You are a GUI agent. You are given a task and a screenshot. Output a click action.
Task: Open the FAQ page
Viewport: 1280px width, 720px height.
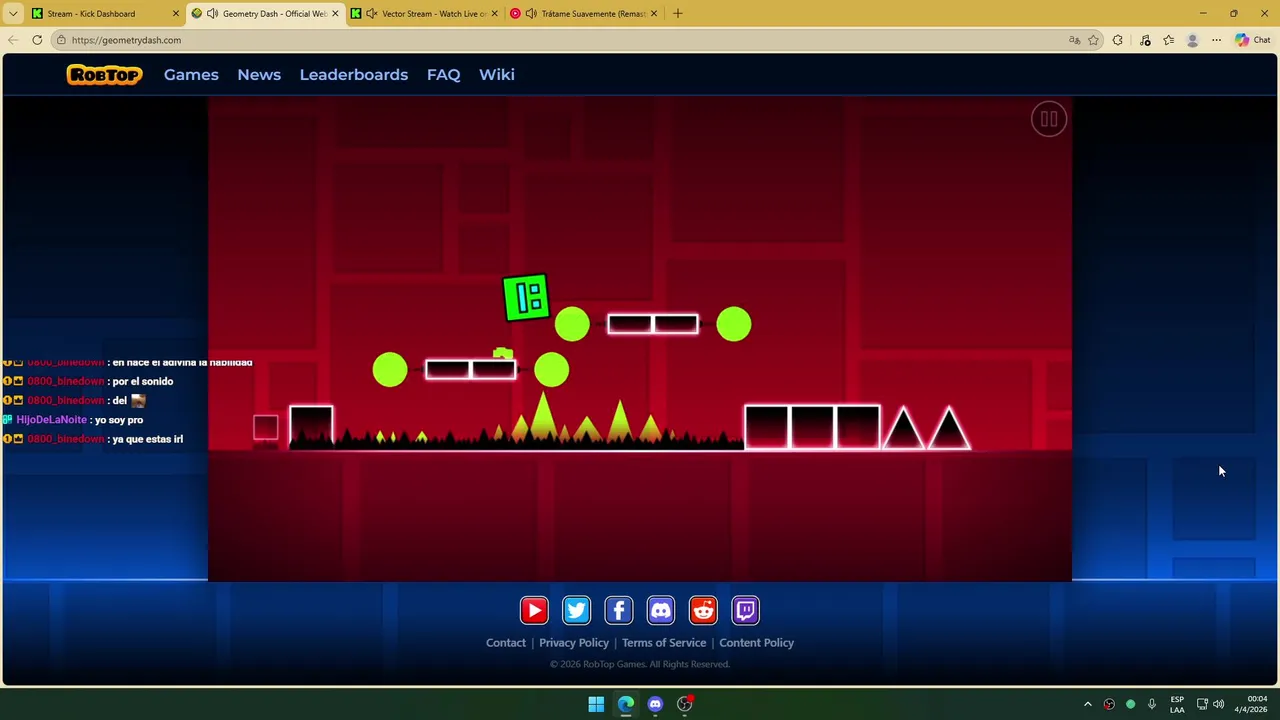[443, 75]
